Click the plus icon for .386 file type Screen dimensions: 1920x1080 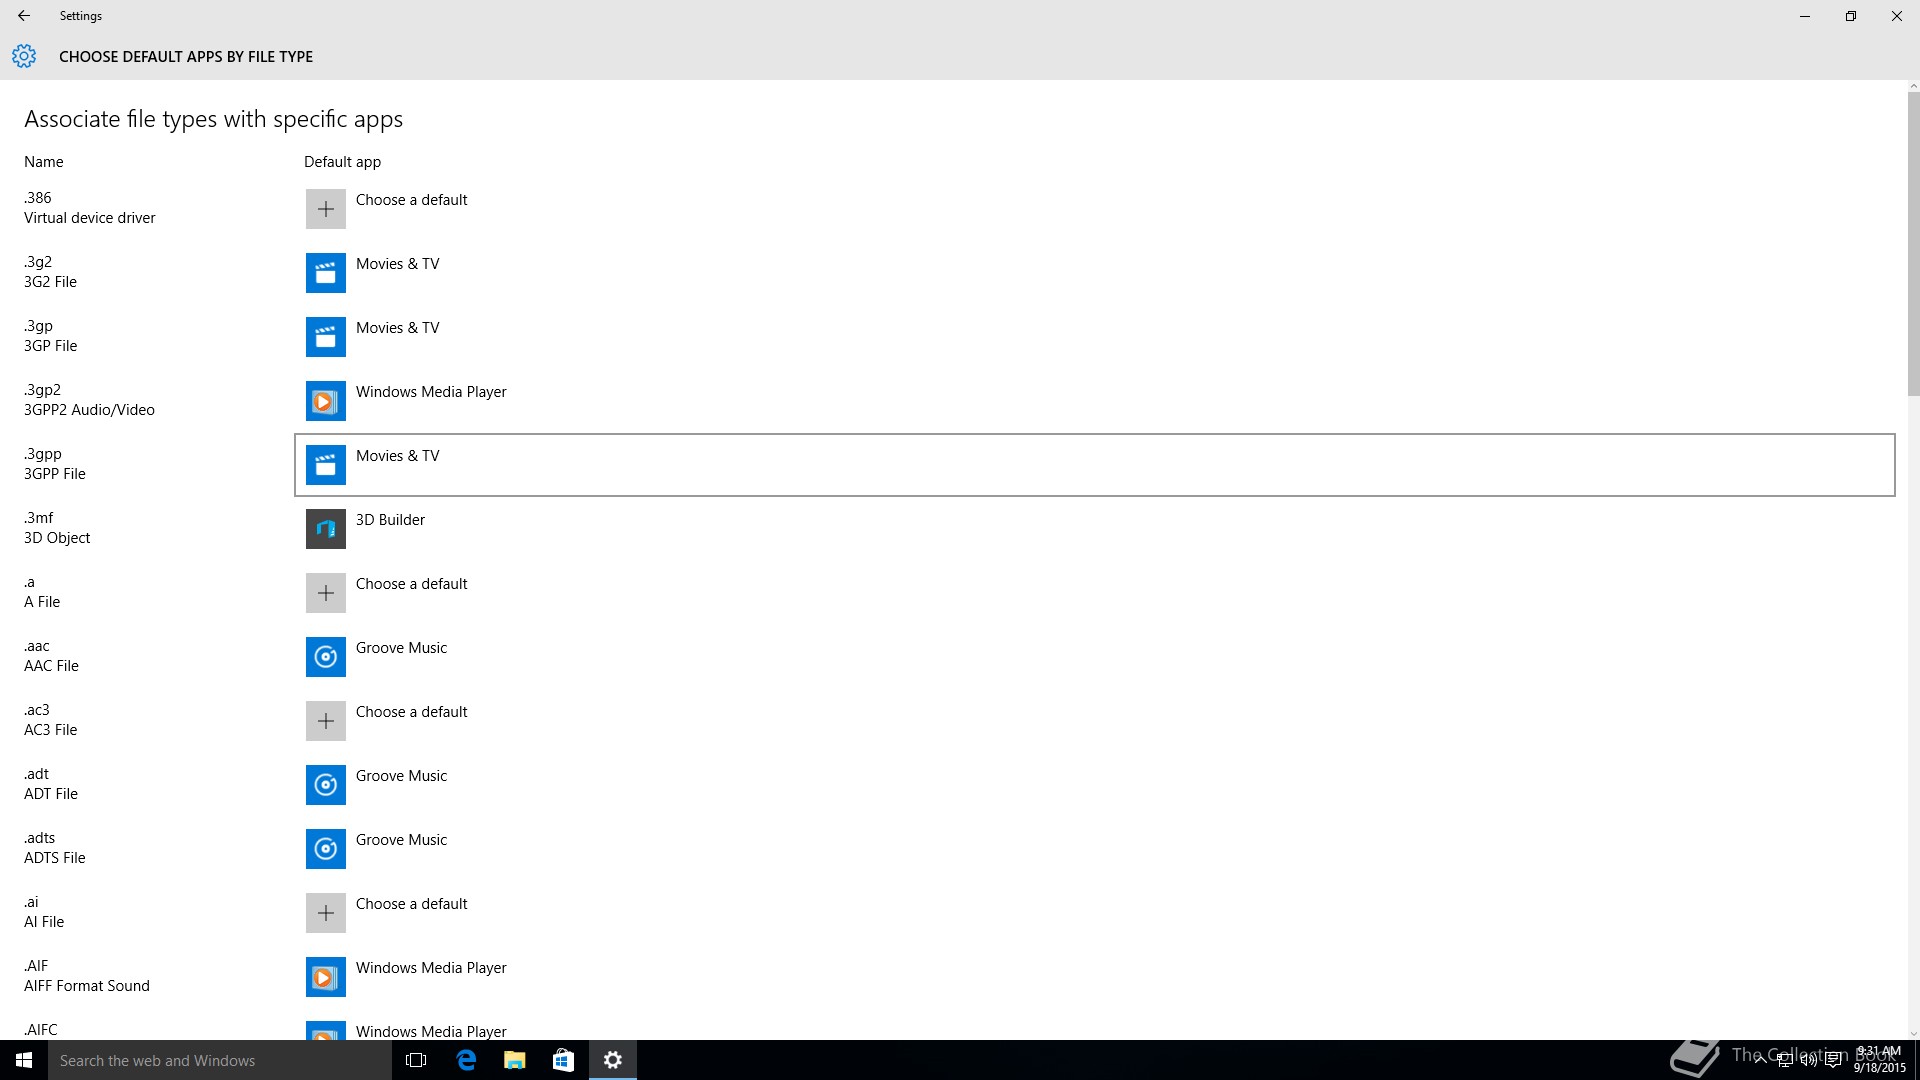pyautogui.click(x=325, y=209)
